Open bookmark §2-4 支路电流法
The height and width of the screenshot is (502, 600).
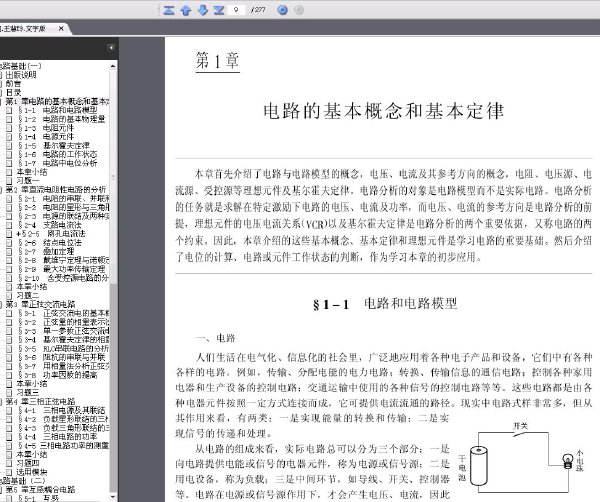click(50, 225)
